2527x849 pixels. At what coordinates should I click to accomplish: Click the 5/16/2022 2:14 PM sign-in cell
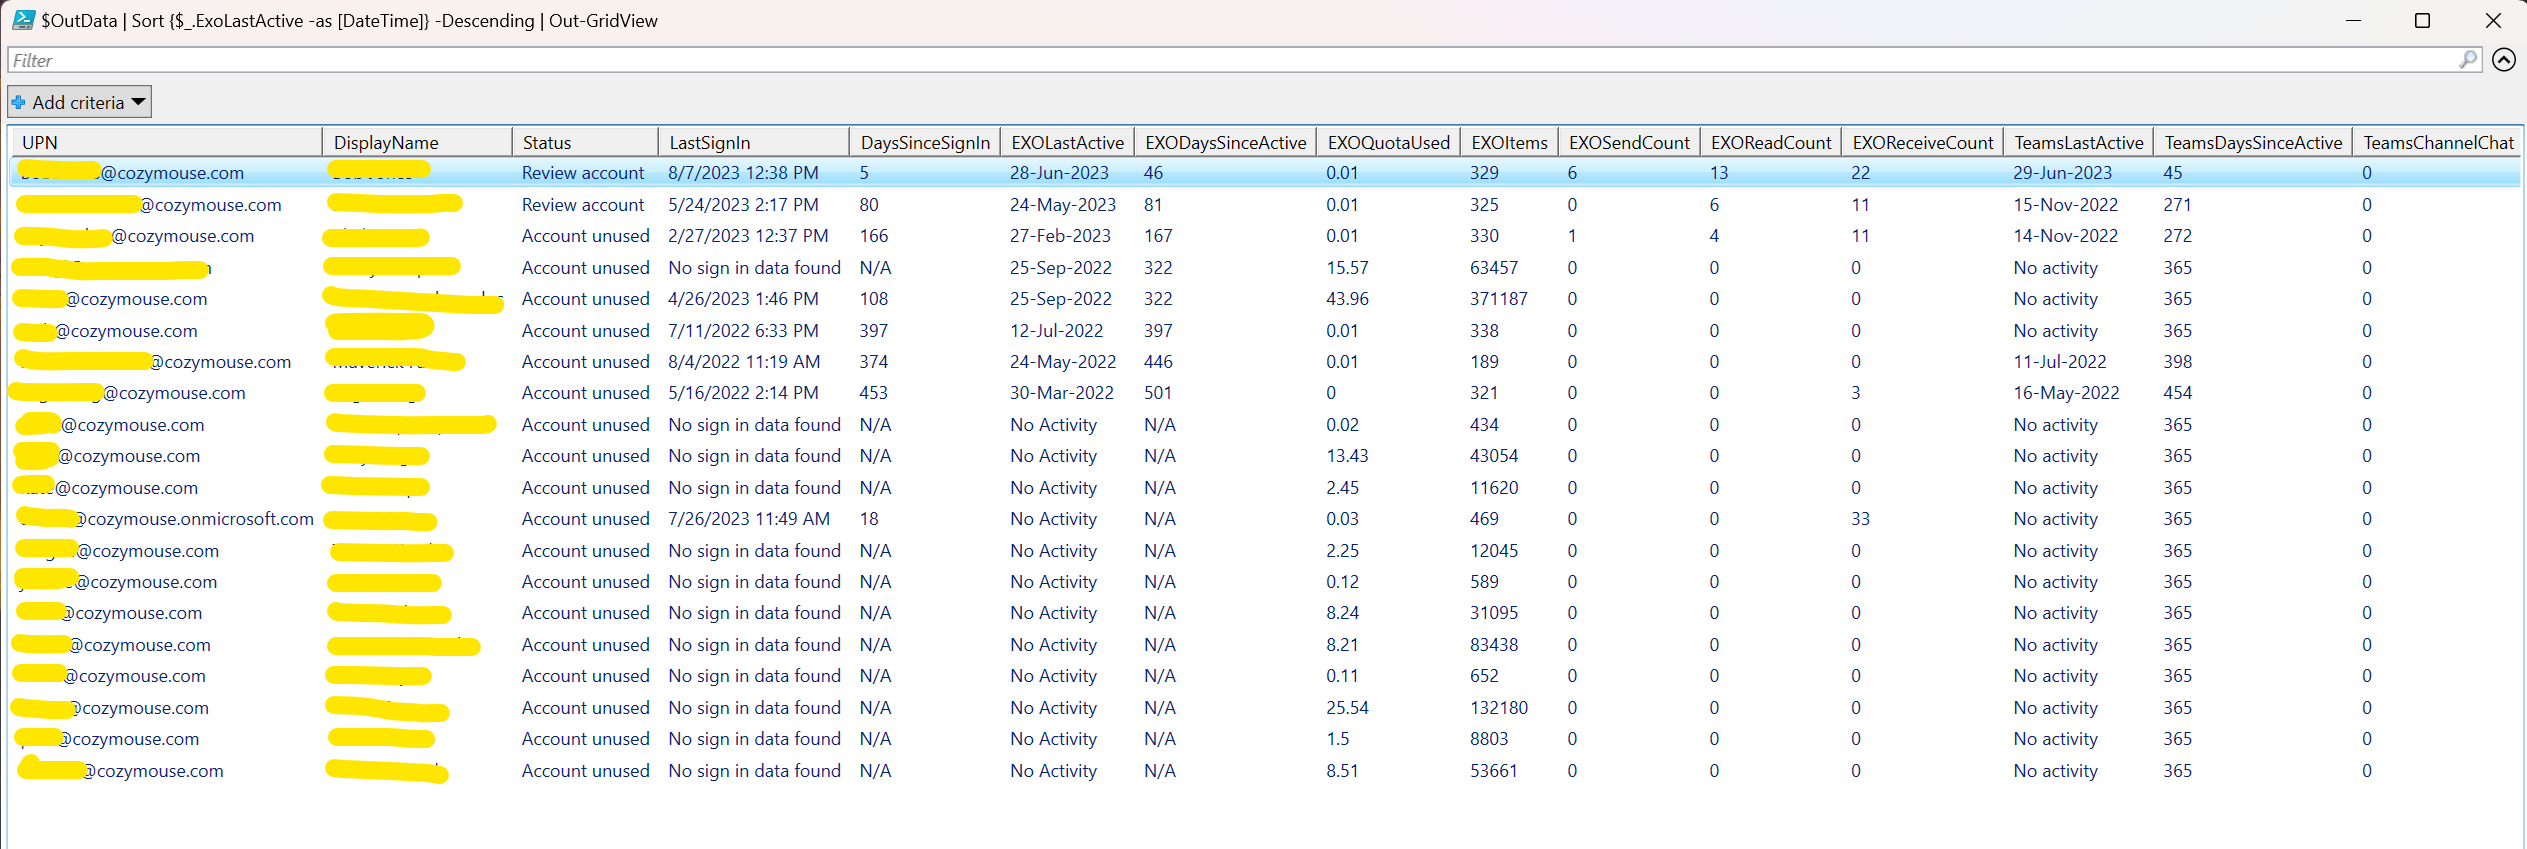[743, 393]
